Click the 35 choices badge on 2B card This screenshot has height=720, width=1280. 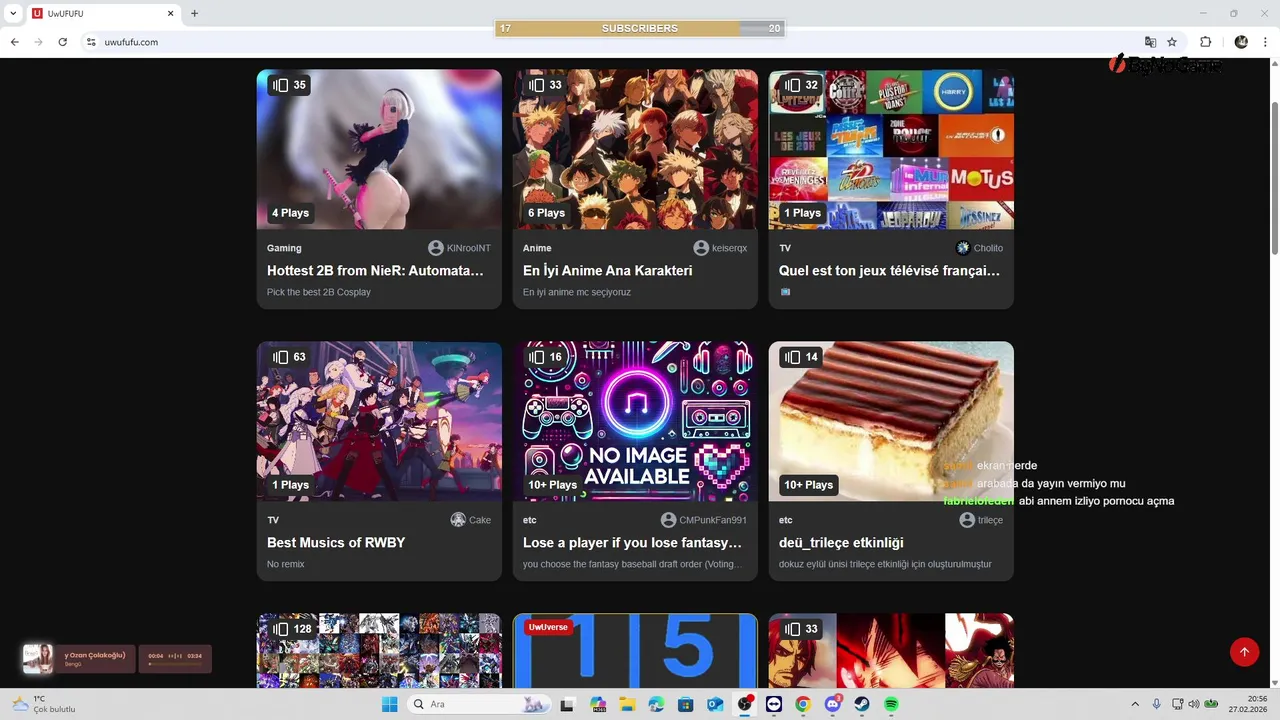pos(289,85)
